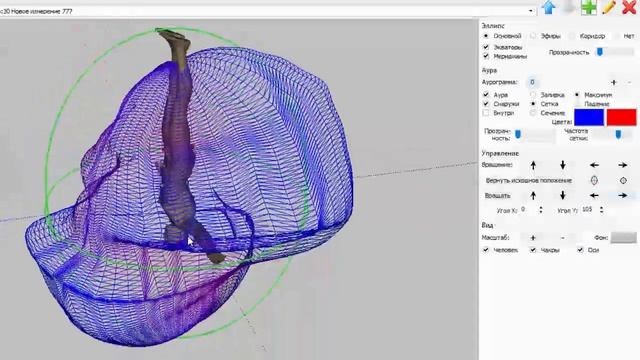Toggle the Экваторы checkbox
This screenshot has width=640, height=360.
pos(486,47)
